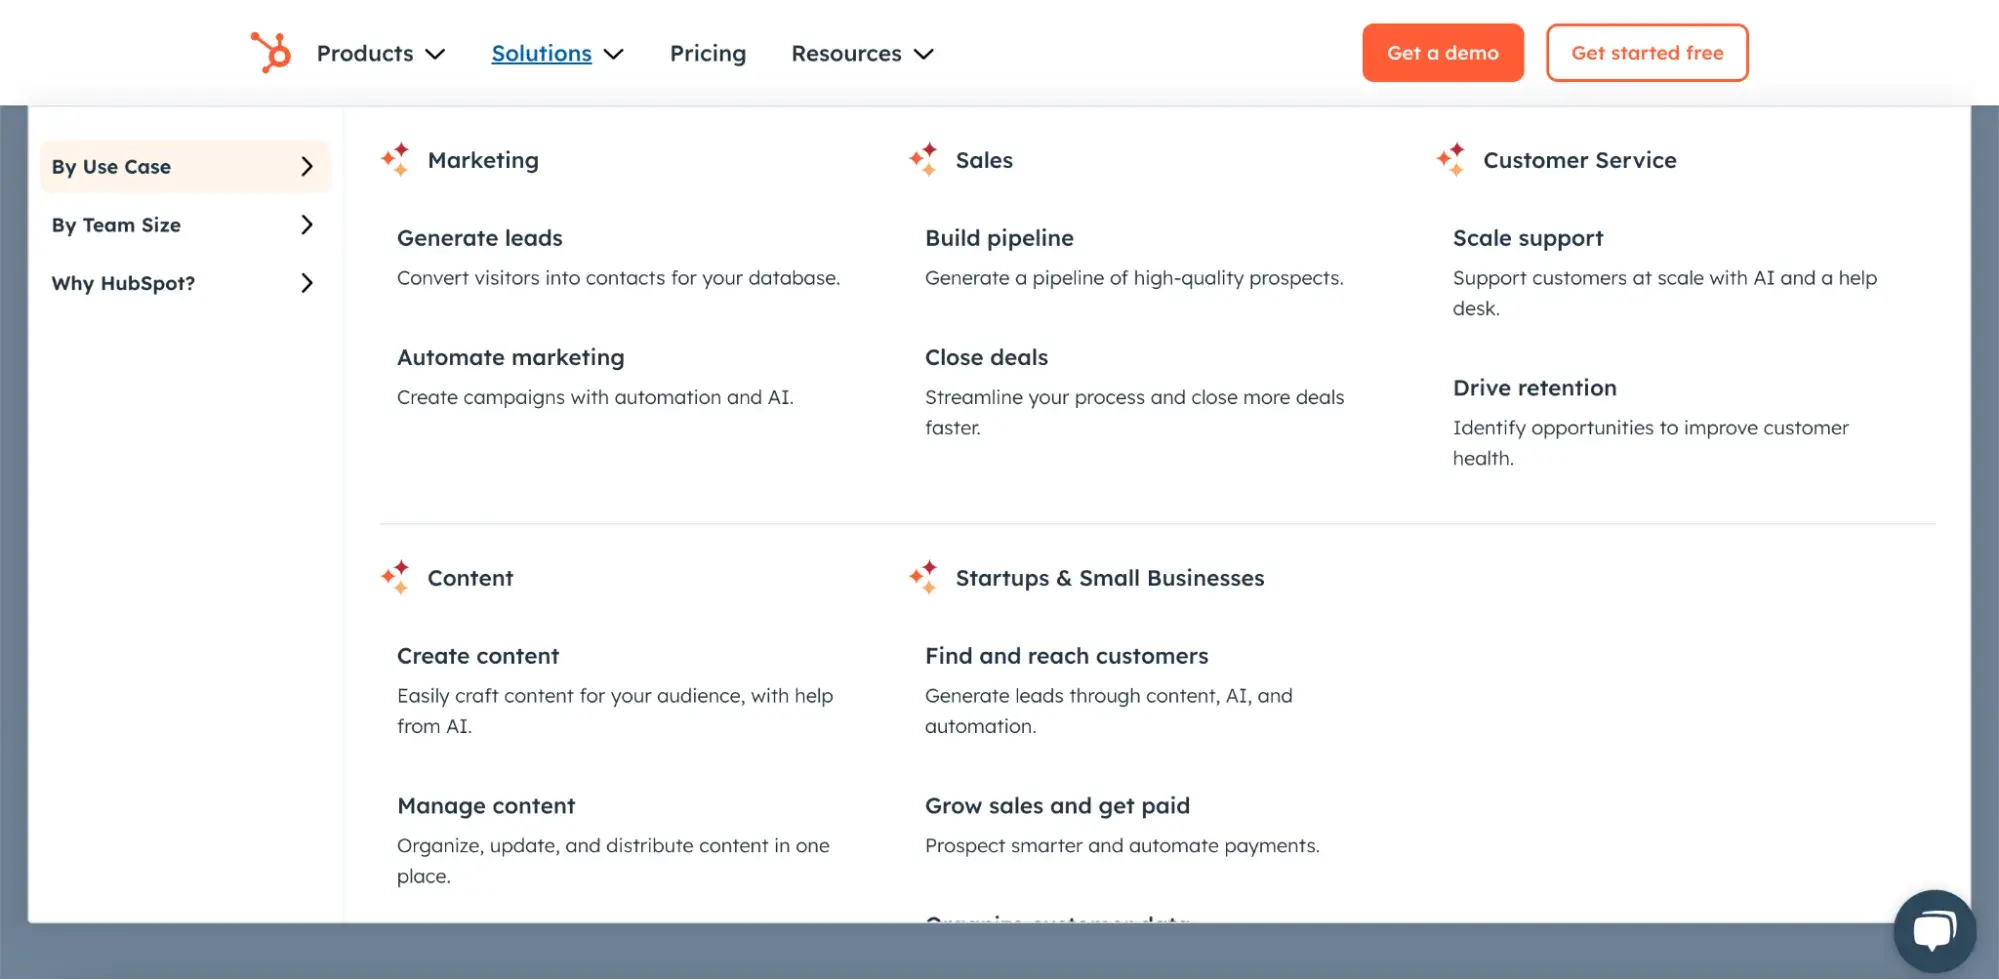Click the sparkle icon beside Sales

coord(924,160)
